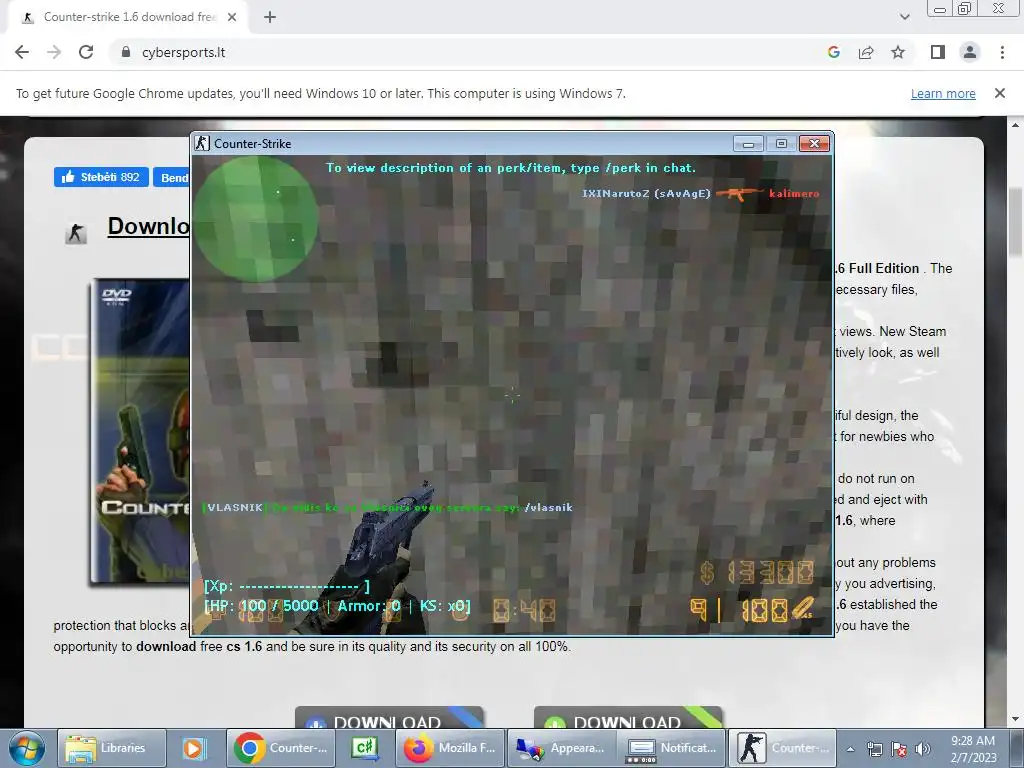
Task: Open the Chrome profile avatar
Action: [970, 52]
